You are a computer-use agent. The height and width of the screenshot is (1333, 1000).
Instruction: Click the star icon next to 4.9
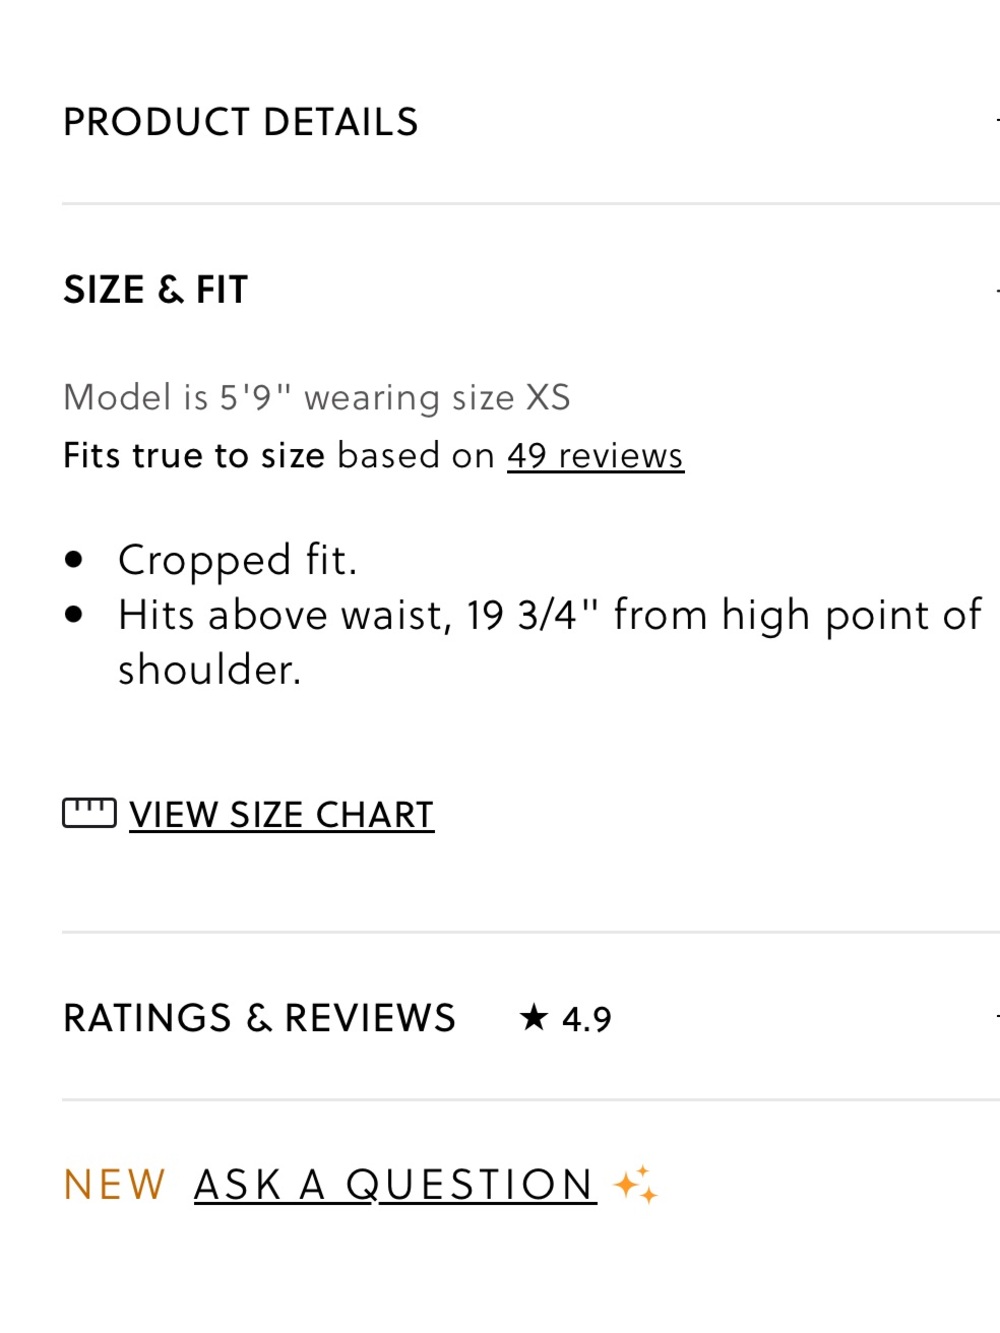[x=534, y=1018]
